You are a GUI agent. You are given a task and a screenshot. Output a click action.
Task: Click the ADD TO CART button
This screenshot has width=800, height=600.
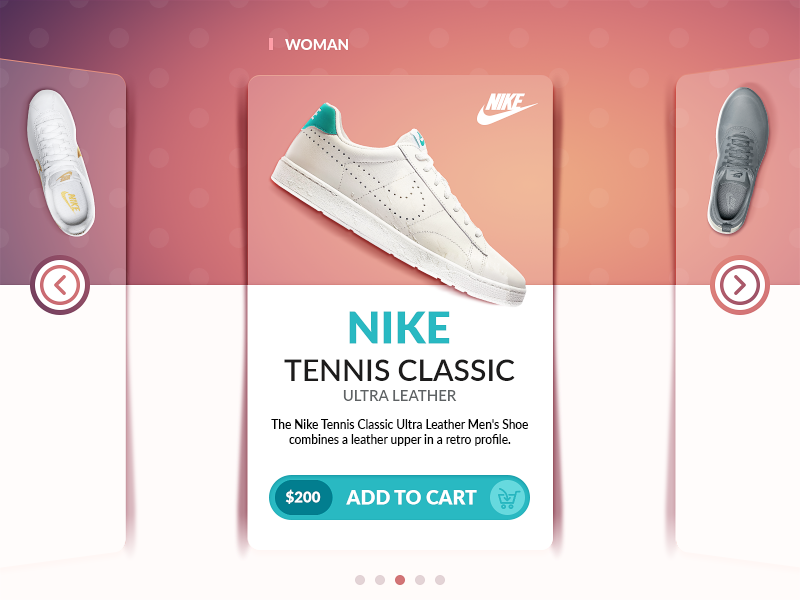click(399, 497)
